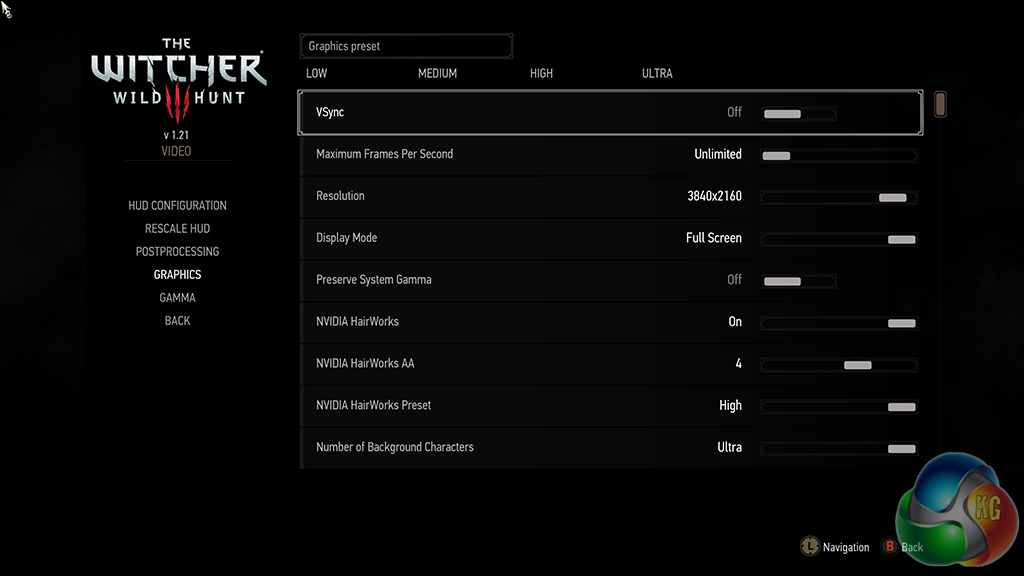Adjust Number of Background Characters slider
Viewport: 1024px width, 576px height.
click(x=839, y=449)
